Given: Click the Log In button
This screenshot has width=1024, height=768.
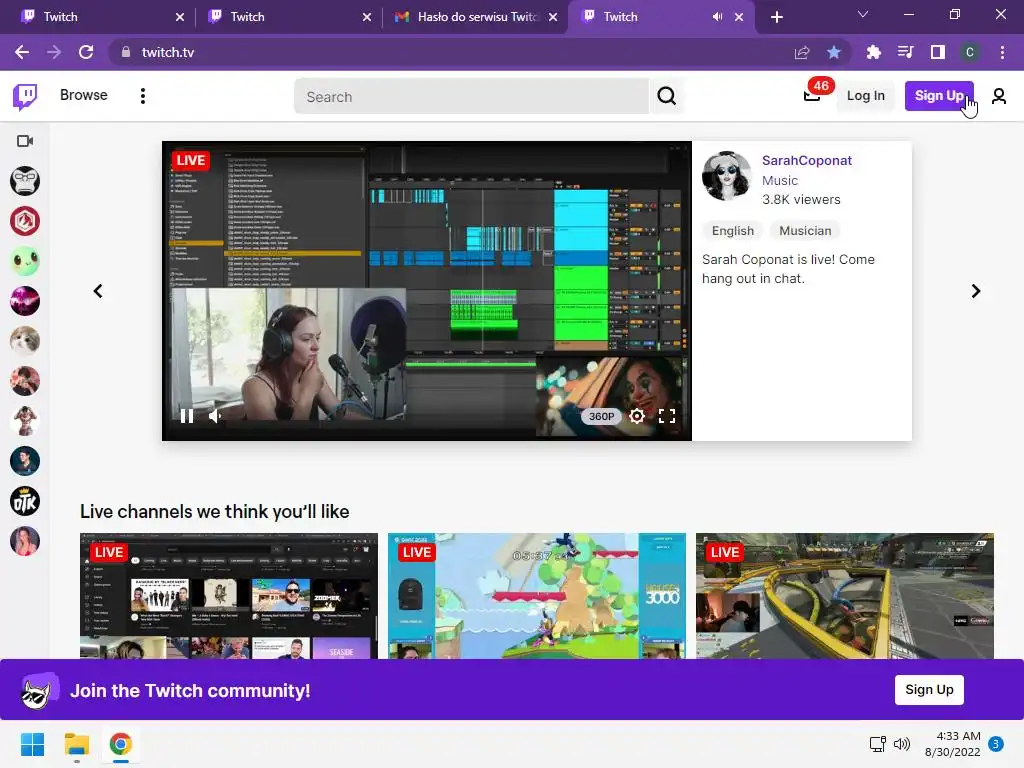Looking at the screenshot, I should click(x=865, y=95).
